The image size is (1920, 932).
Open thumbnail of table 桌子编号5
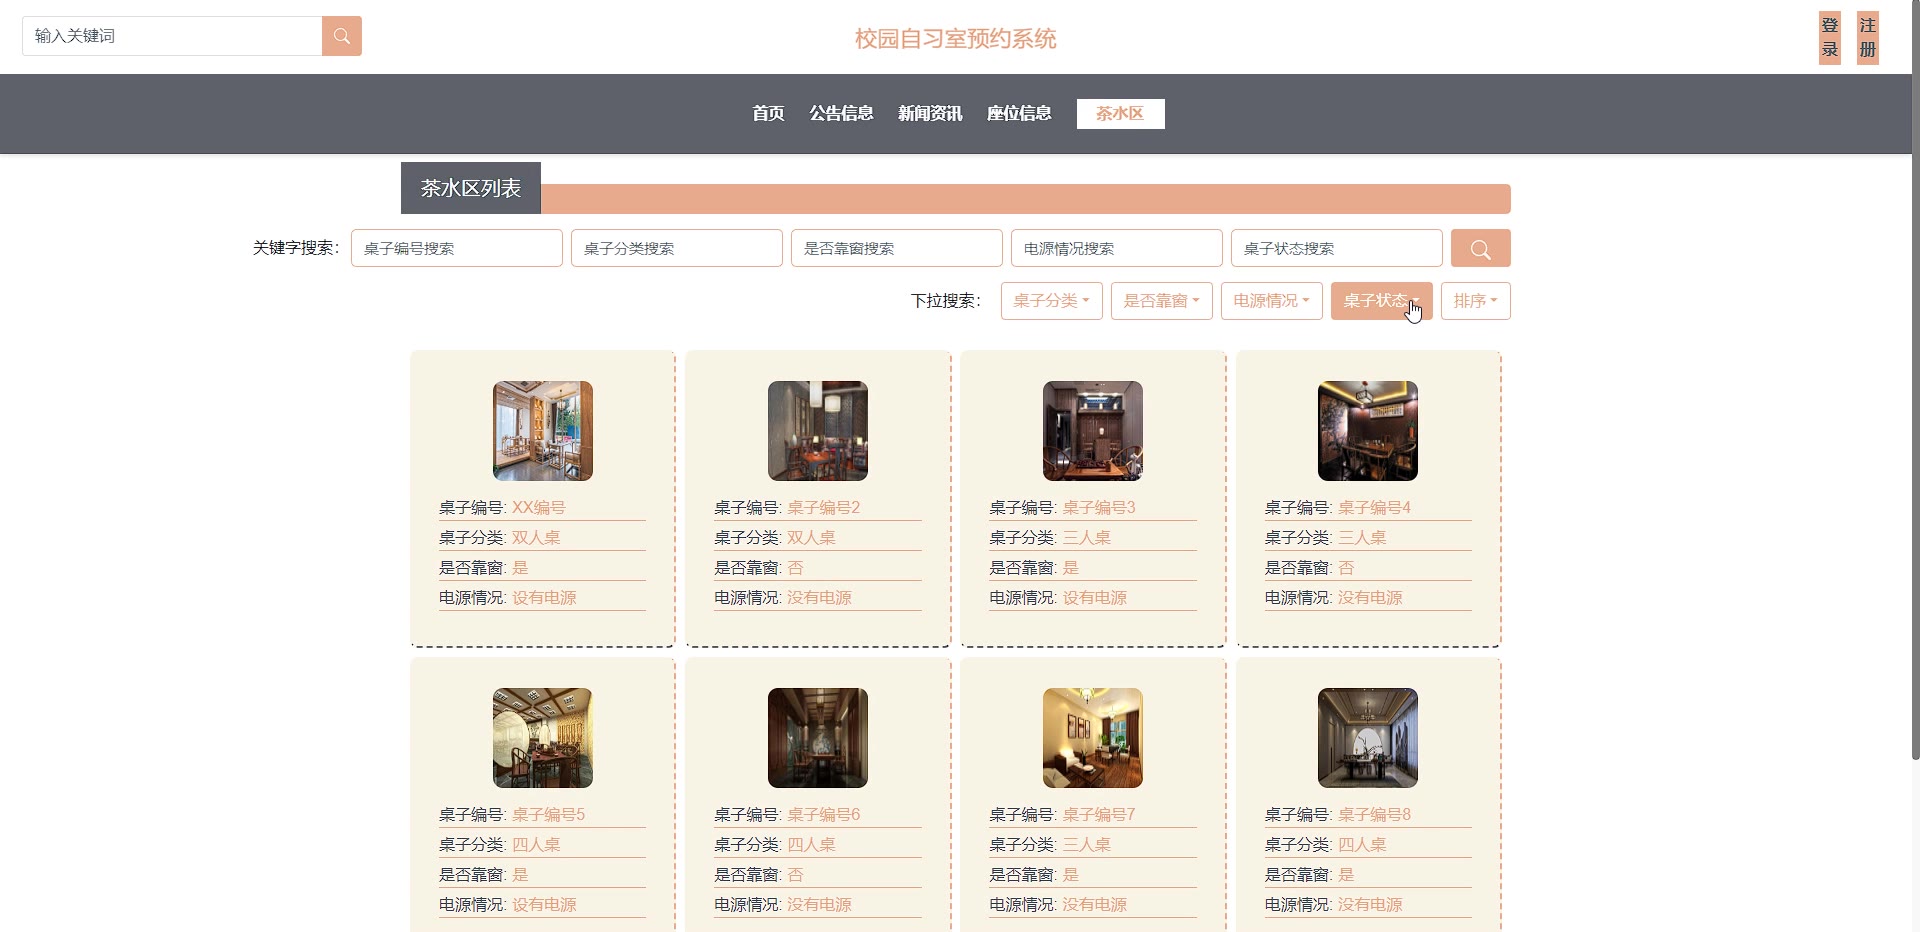(x=543, y=738)
